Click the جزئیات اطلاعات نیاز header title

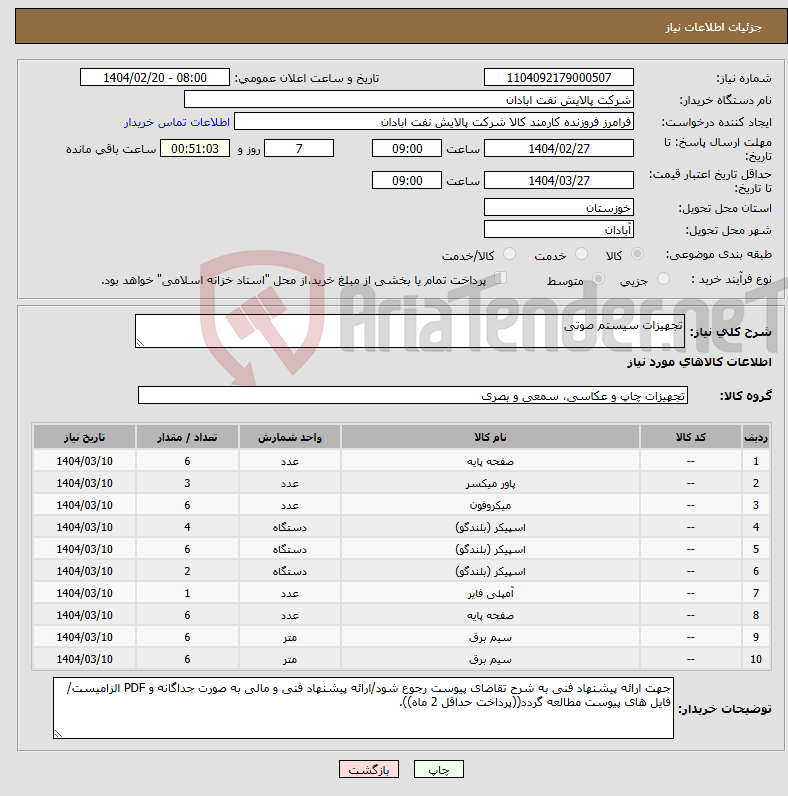point(713,27)
